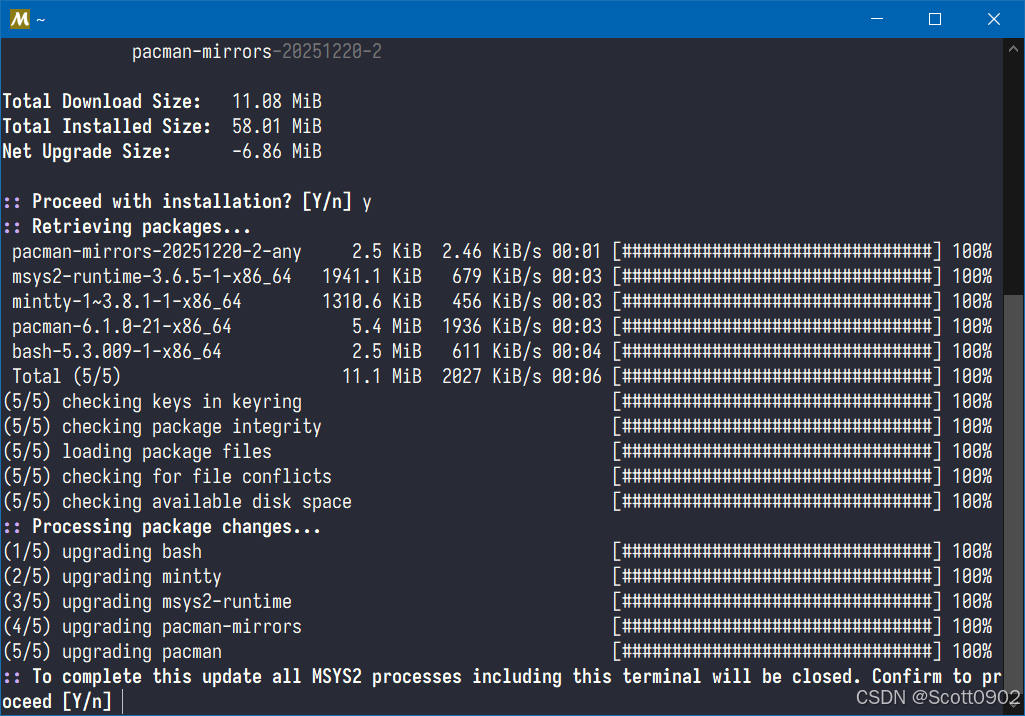Click 'pacman-6.1.0-21-x86_64' package name

click(122, 326)
